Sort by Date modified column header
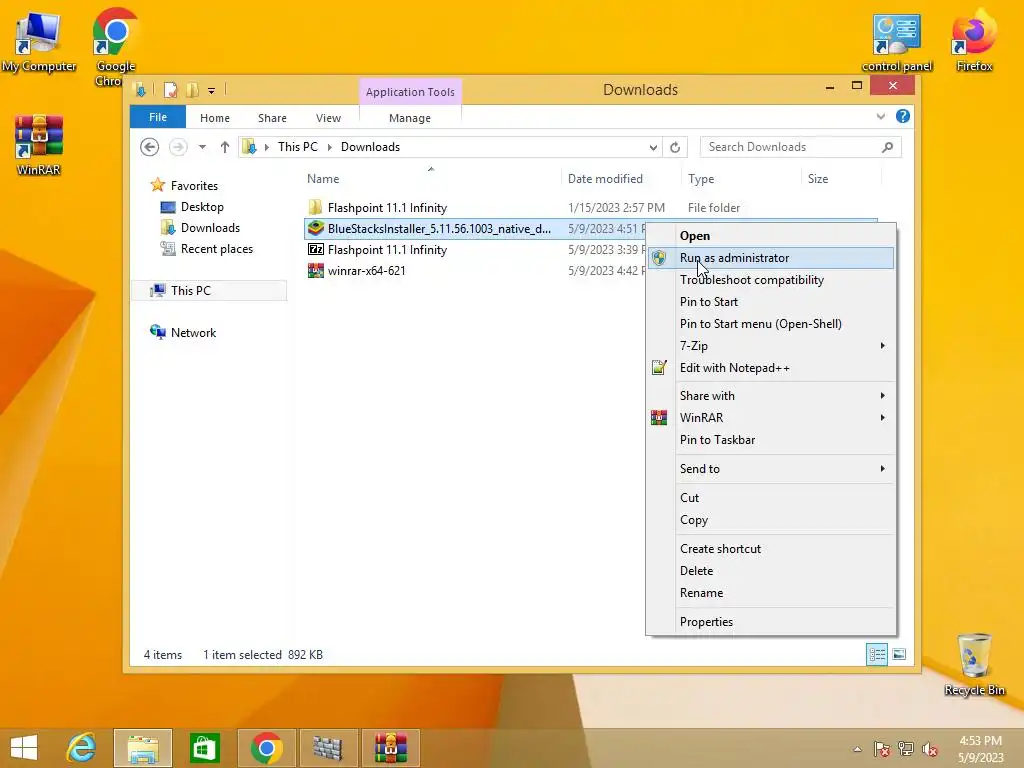 [605, 179]
